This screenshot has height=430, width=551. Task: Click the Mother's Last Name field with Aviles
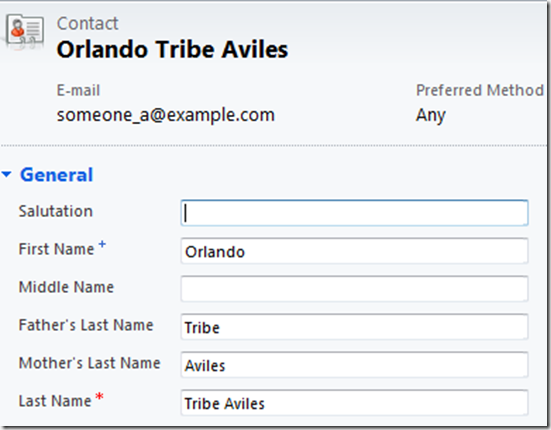tap(354, 365)
